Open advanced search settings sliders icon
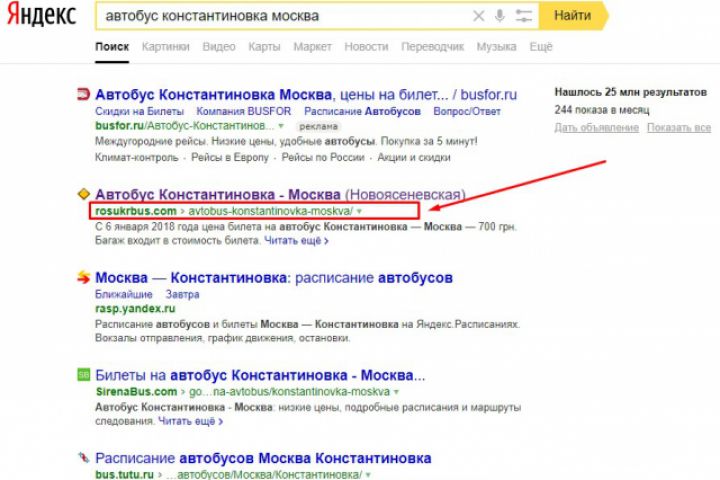The width and height of the screenshot is (720, 480). [x=523, y=16]
